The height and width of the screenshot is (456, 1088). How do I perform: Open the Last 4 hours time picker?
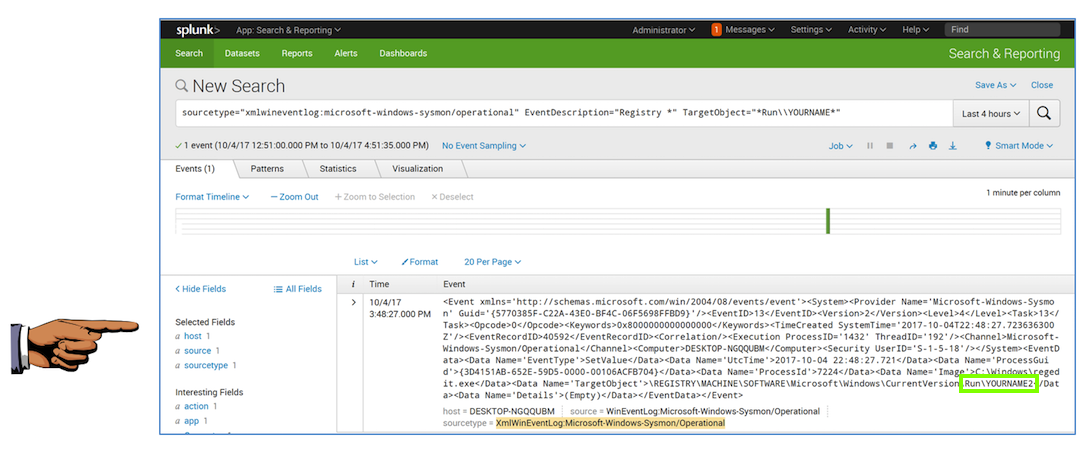pos(991,114)
